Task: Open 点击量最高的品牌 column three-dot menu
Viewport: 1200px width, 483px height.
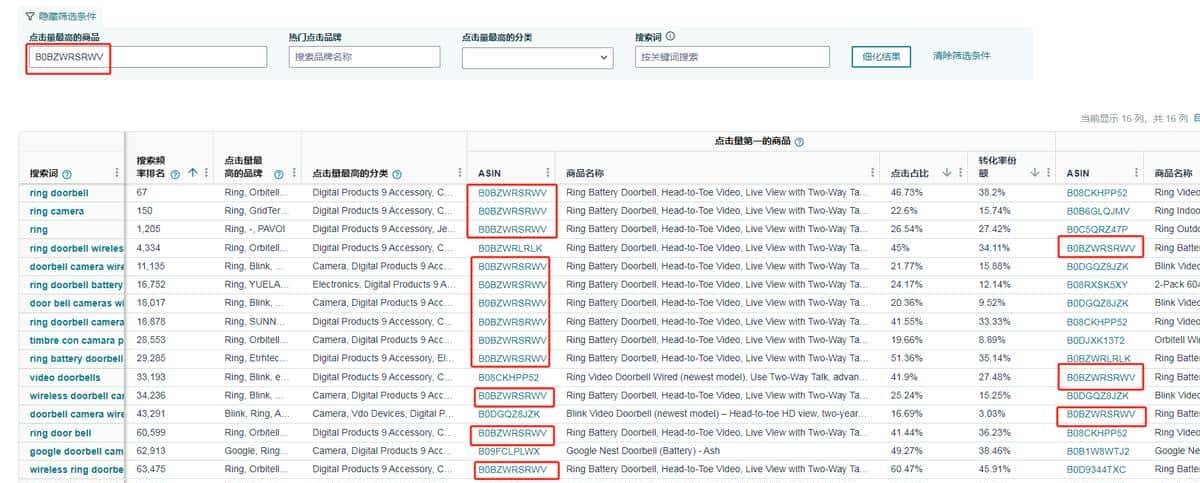Action: 293,173
